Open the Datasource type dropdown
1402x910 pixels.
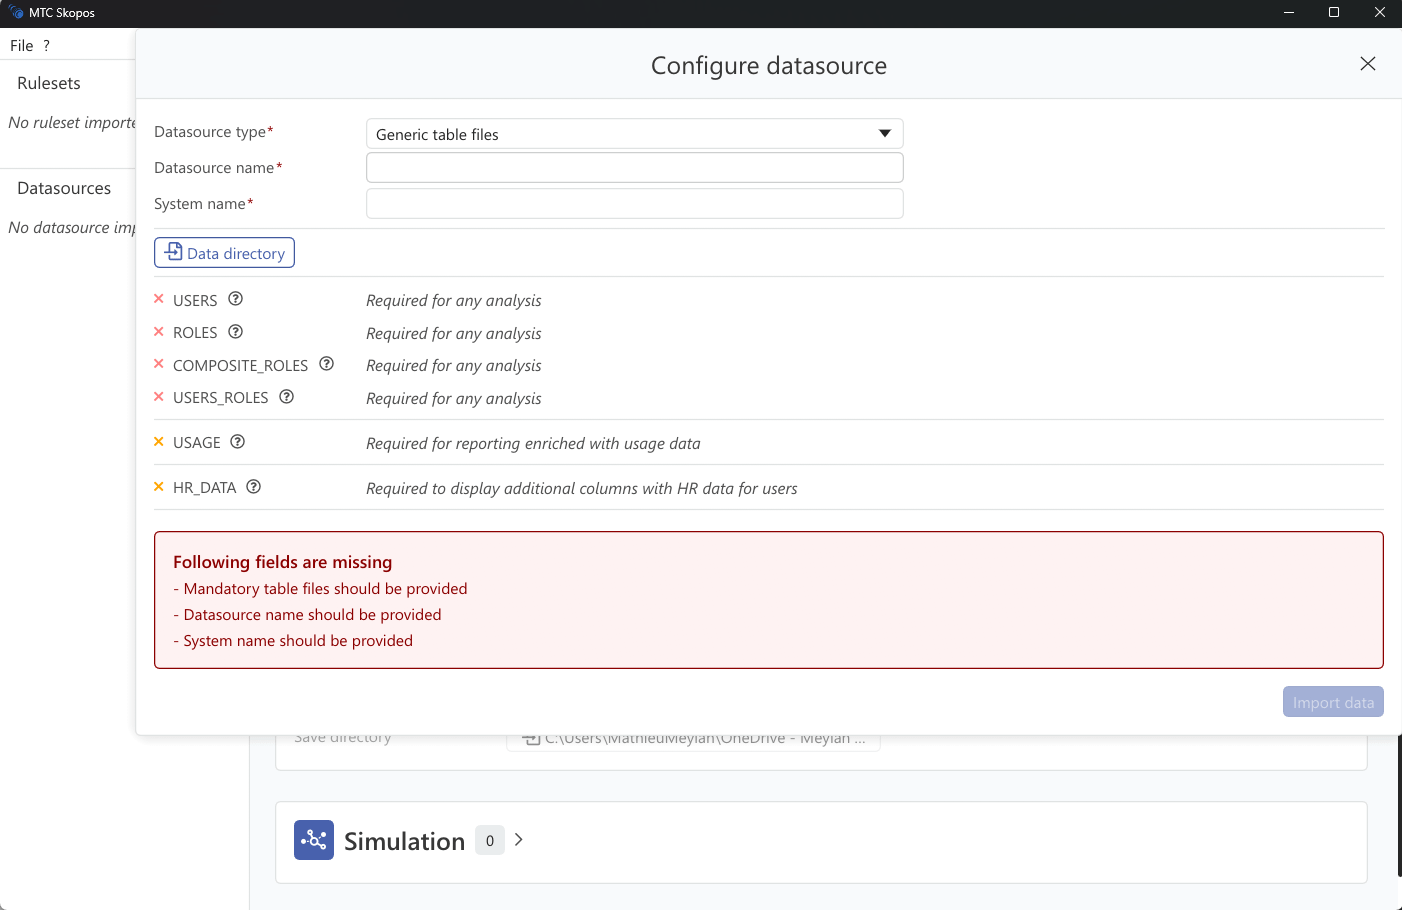pos(884,133)
